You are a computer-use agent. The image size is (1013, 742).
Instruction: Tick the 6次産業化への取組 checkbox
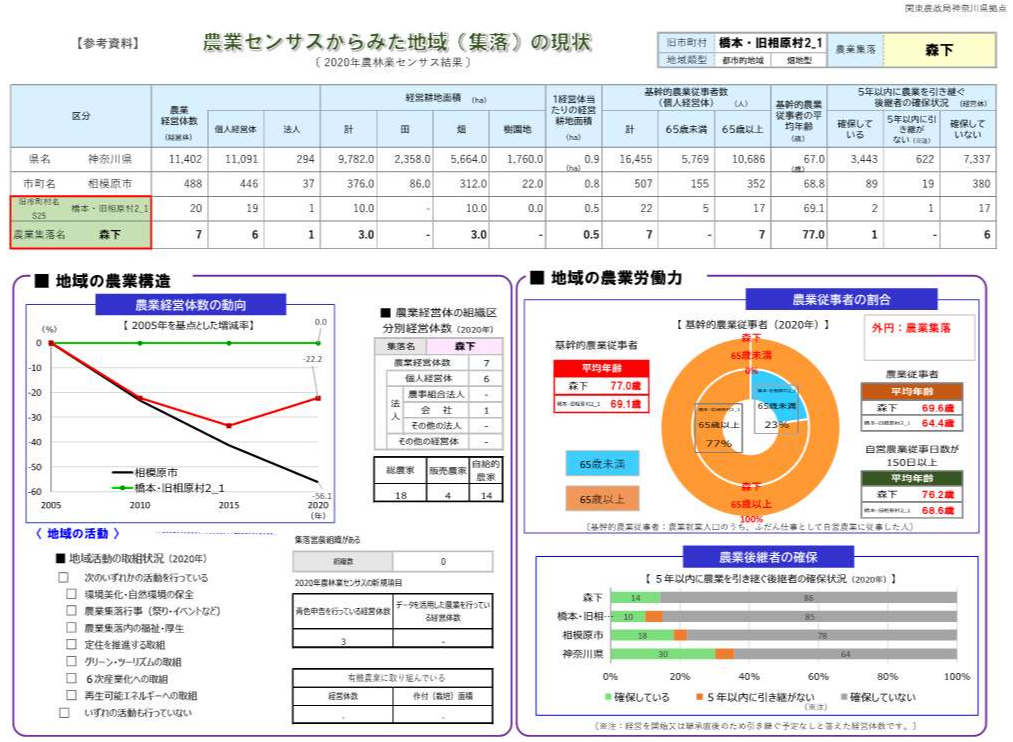pyautogui.click(x=72, y=679)
